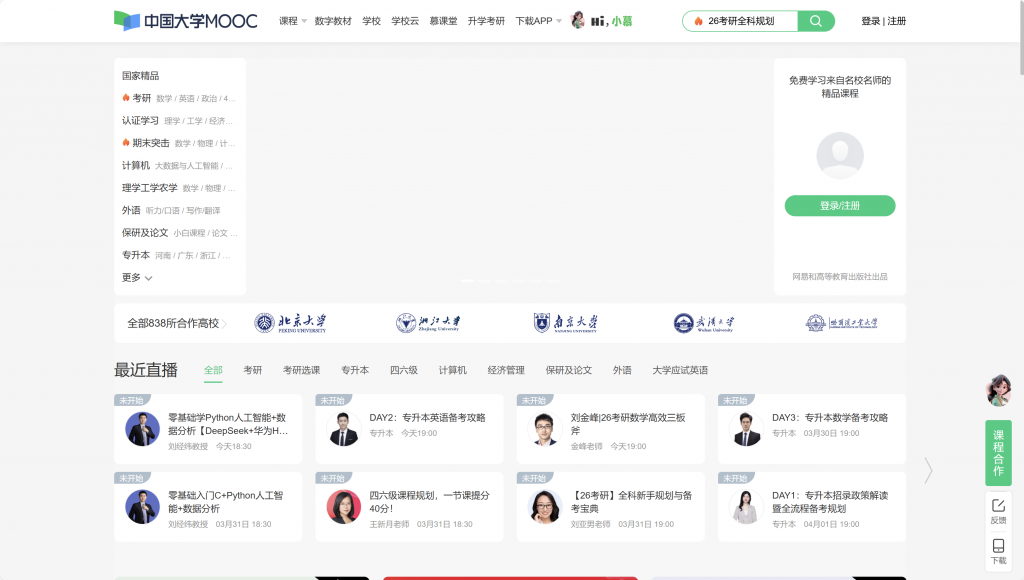The height and width of the screenshot is (580, 1024).
Task: Select the Nanjing University logo
Action: coord(566,323)
